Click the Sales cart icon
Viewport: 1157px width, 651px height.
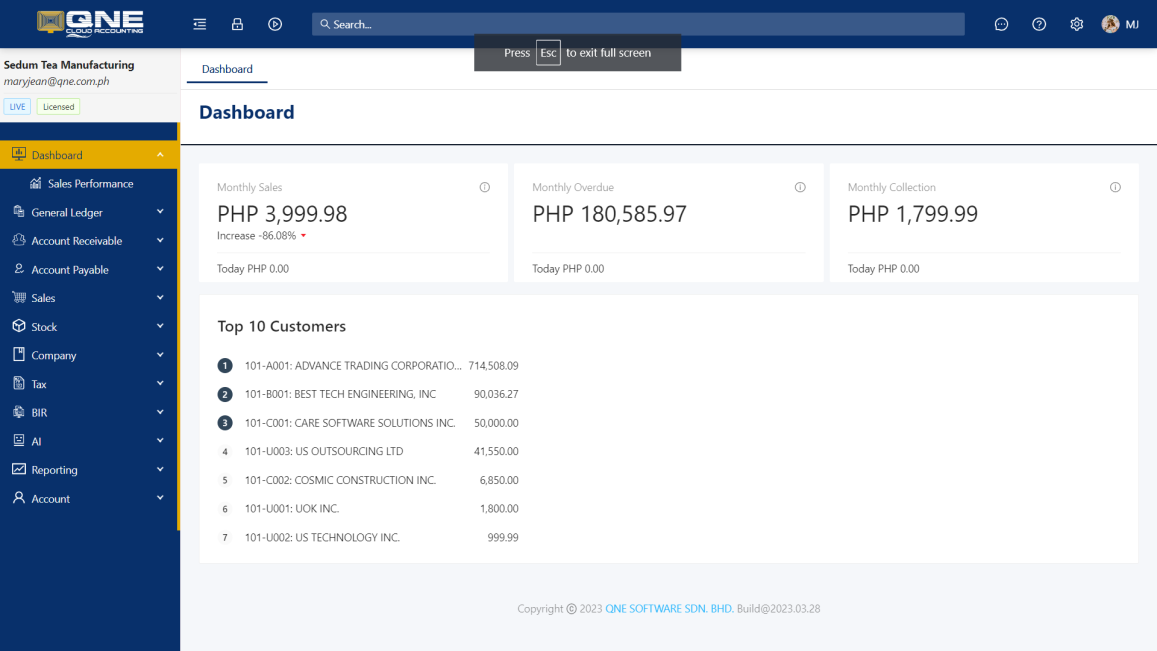pyautogui.click(x=18, y=297)
